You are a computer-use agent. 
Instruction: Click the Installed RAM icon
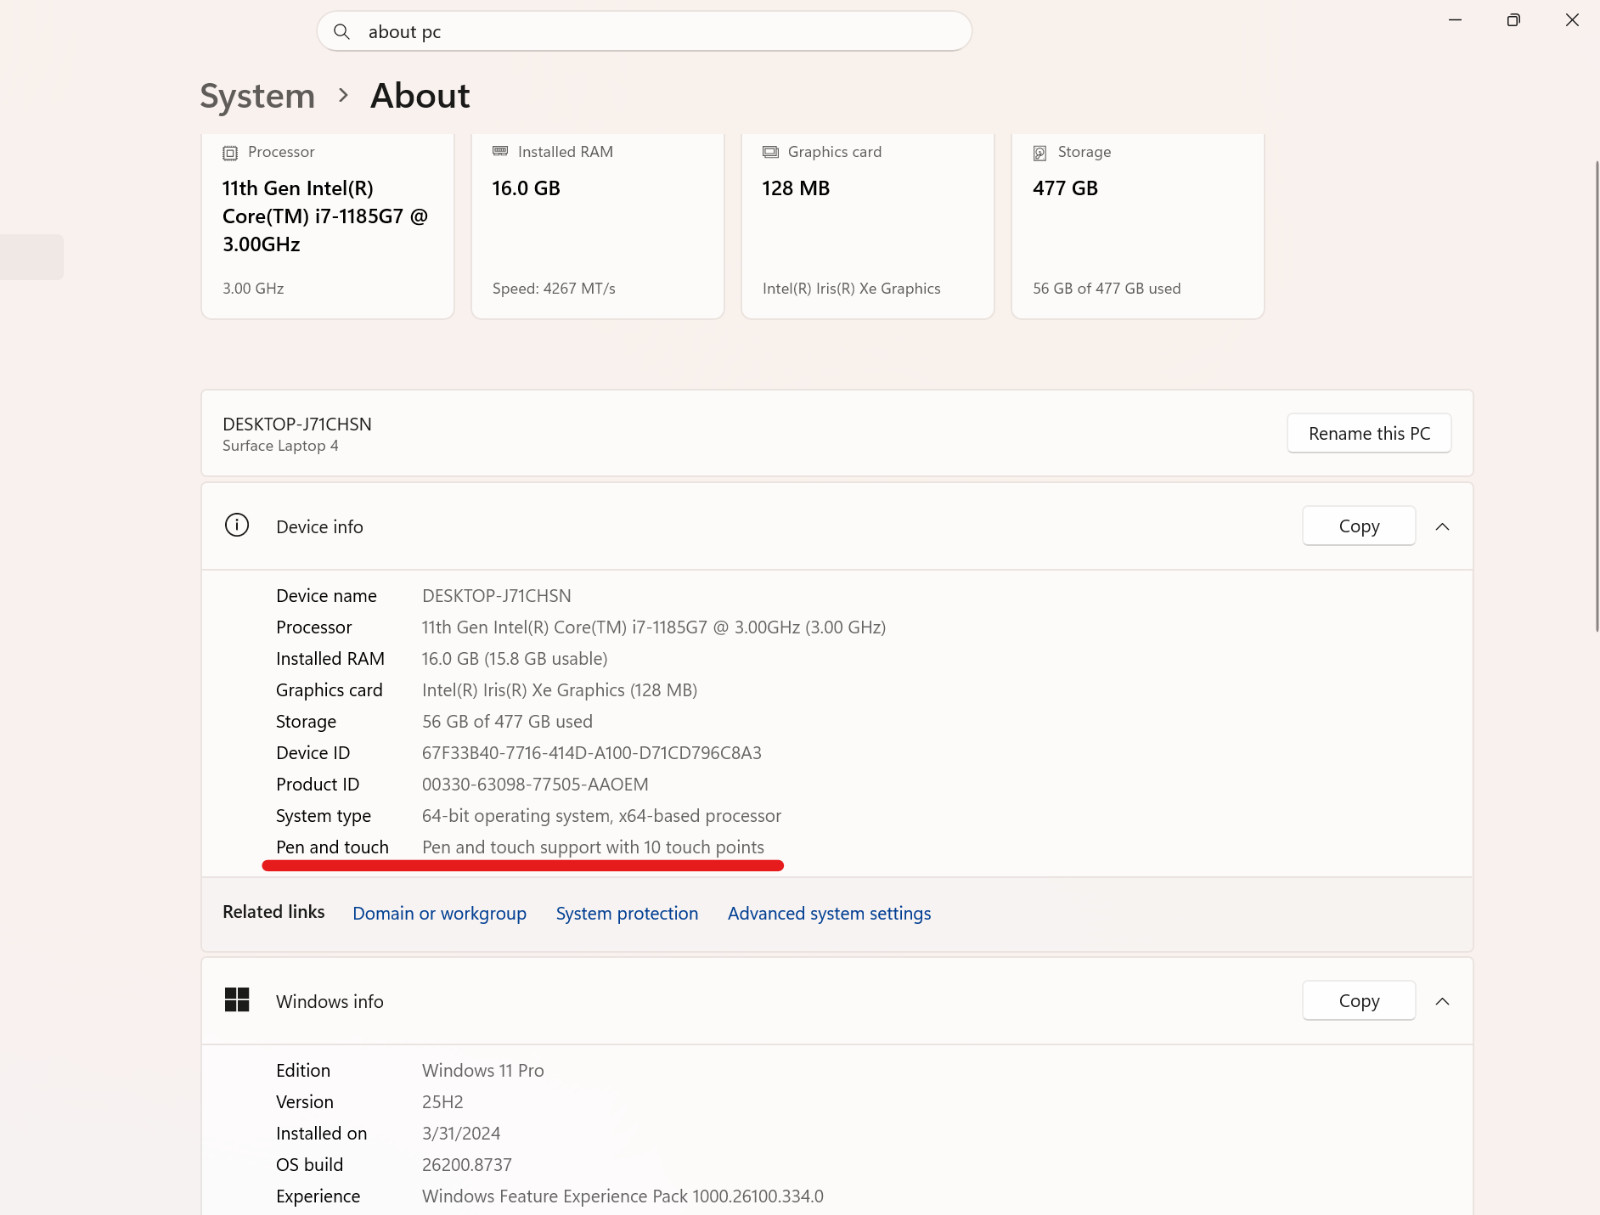pos(500,151)
